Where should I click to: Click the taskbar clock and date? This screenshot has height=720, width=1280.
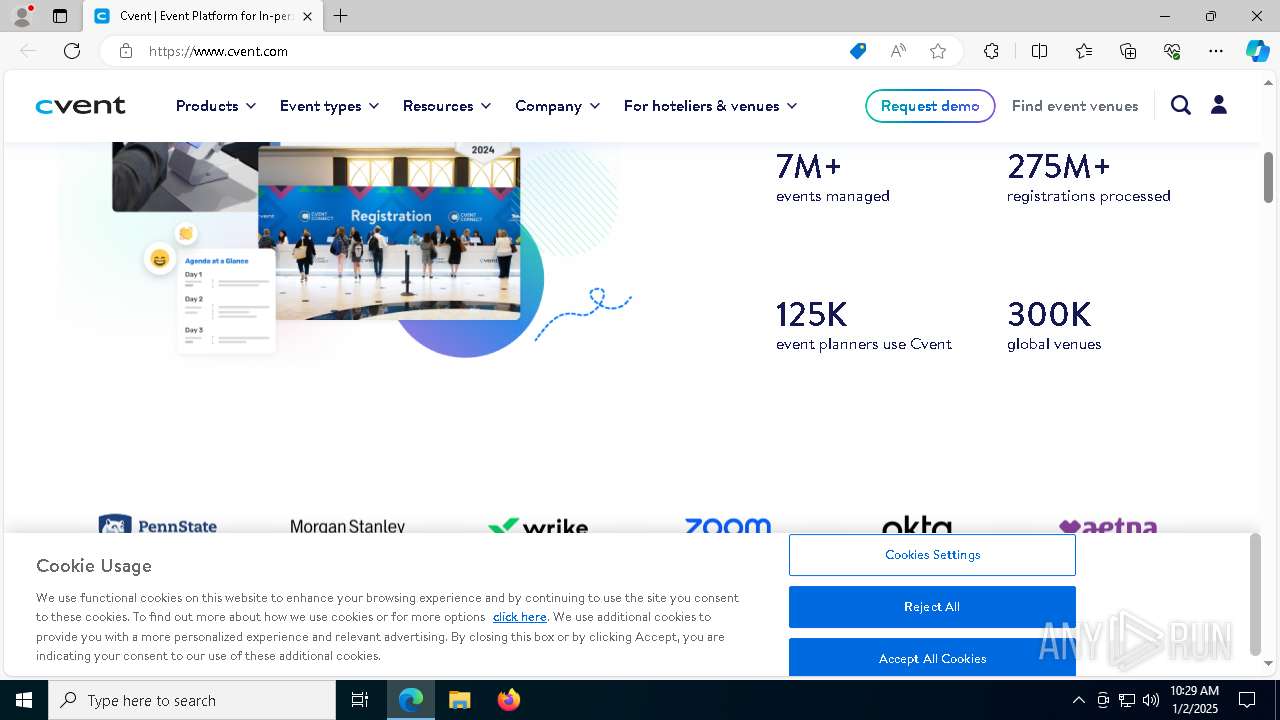1194,700
